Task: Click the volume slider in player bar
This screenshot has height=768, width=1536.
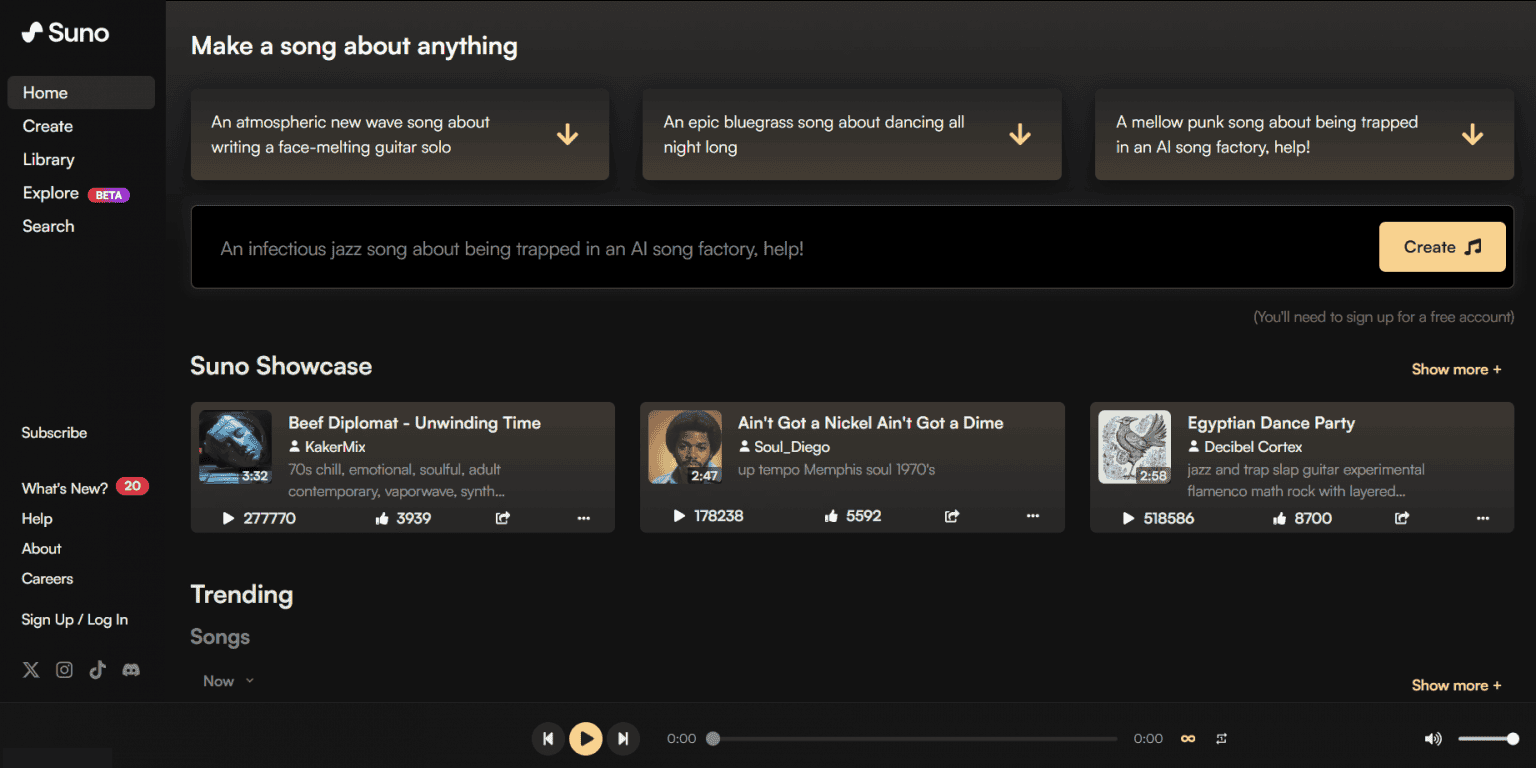Action: click(x=1487, y=739)
